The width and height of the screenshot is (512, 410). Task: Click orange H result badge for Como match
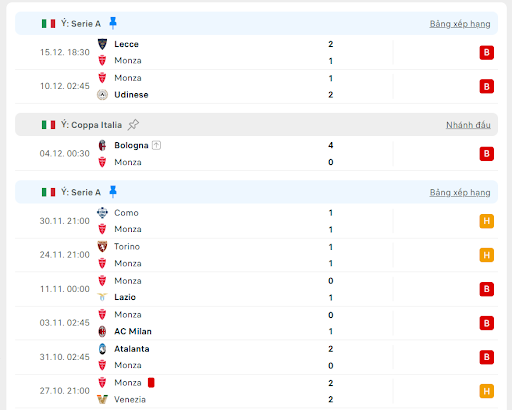click(x=486, y=221)
